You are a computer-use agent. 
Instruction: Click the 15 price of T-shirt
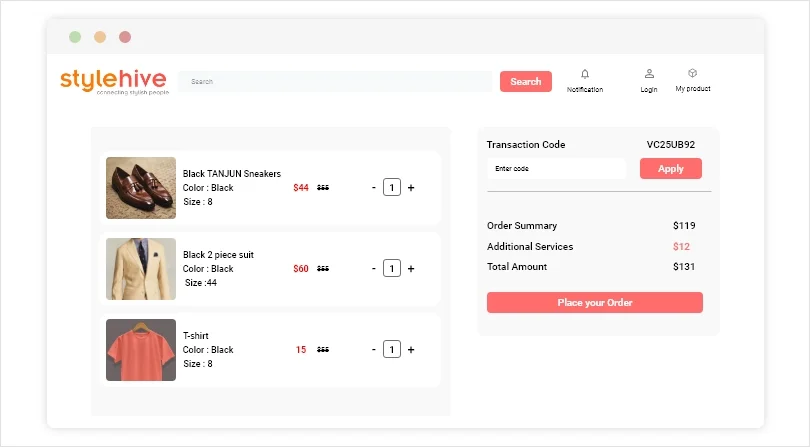[x=301, y=350]
